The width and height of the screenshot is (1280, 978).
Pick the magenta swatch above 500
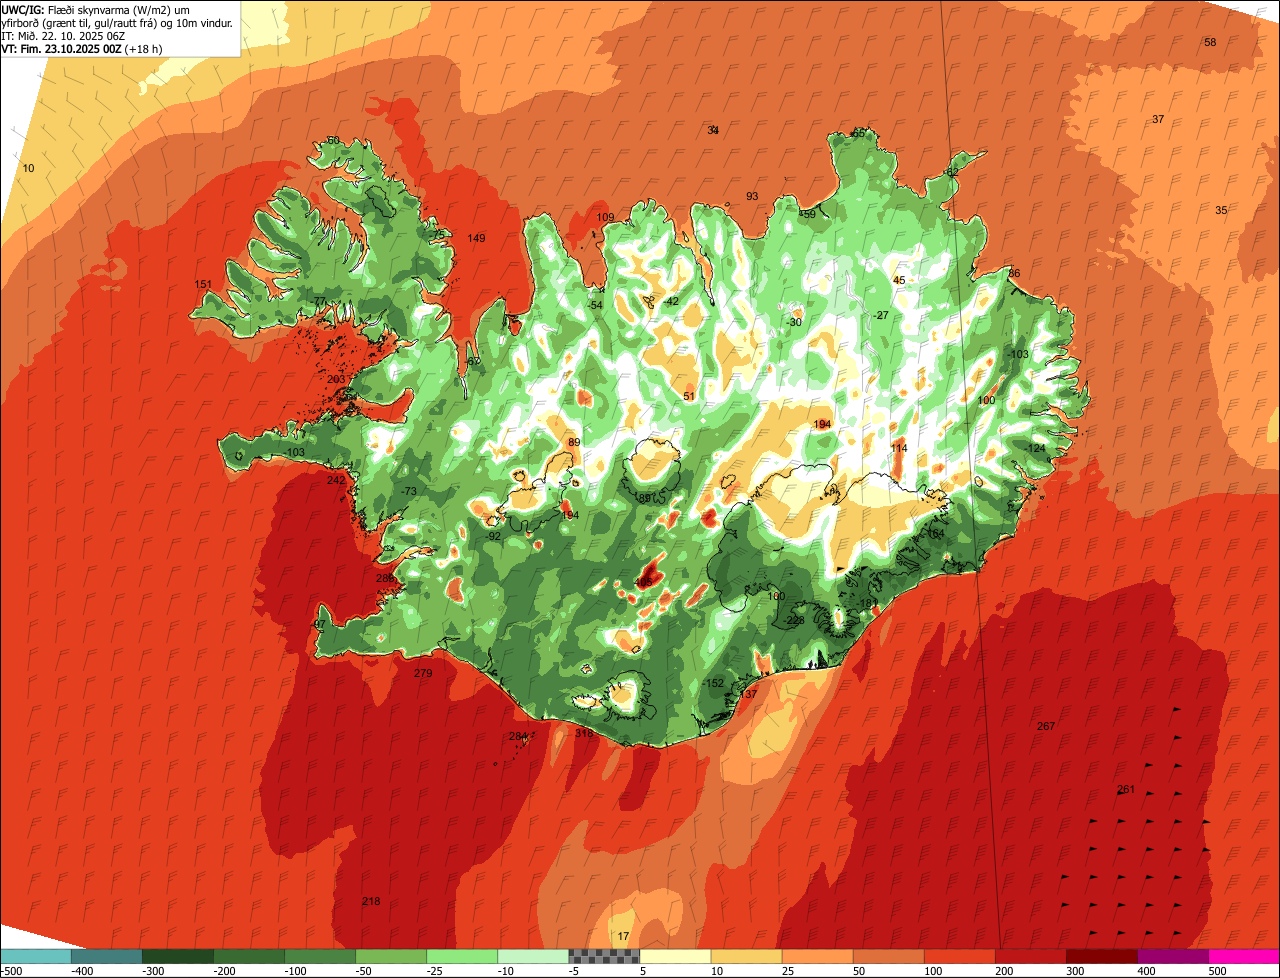[1244, 956]
